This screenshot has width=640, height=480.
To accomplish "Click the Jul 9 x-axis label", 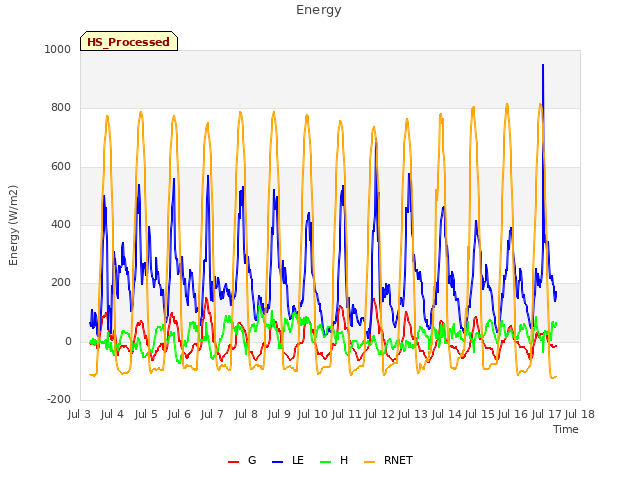I will pyautogui.click(x=279, y=414).
